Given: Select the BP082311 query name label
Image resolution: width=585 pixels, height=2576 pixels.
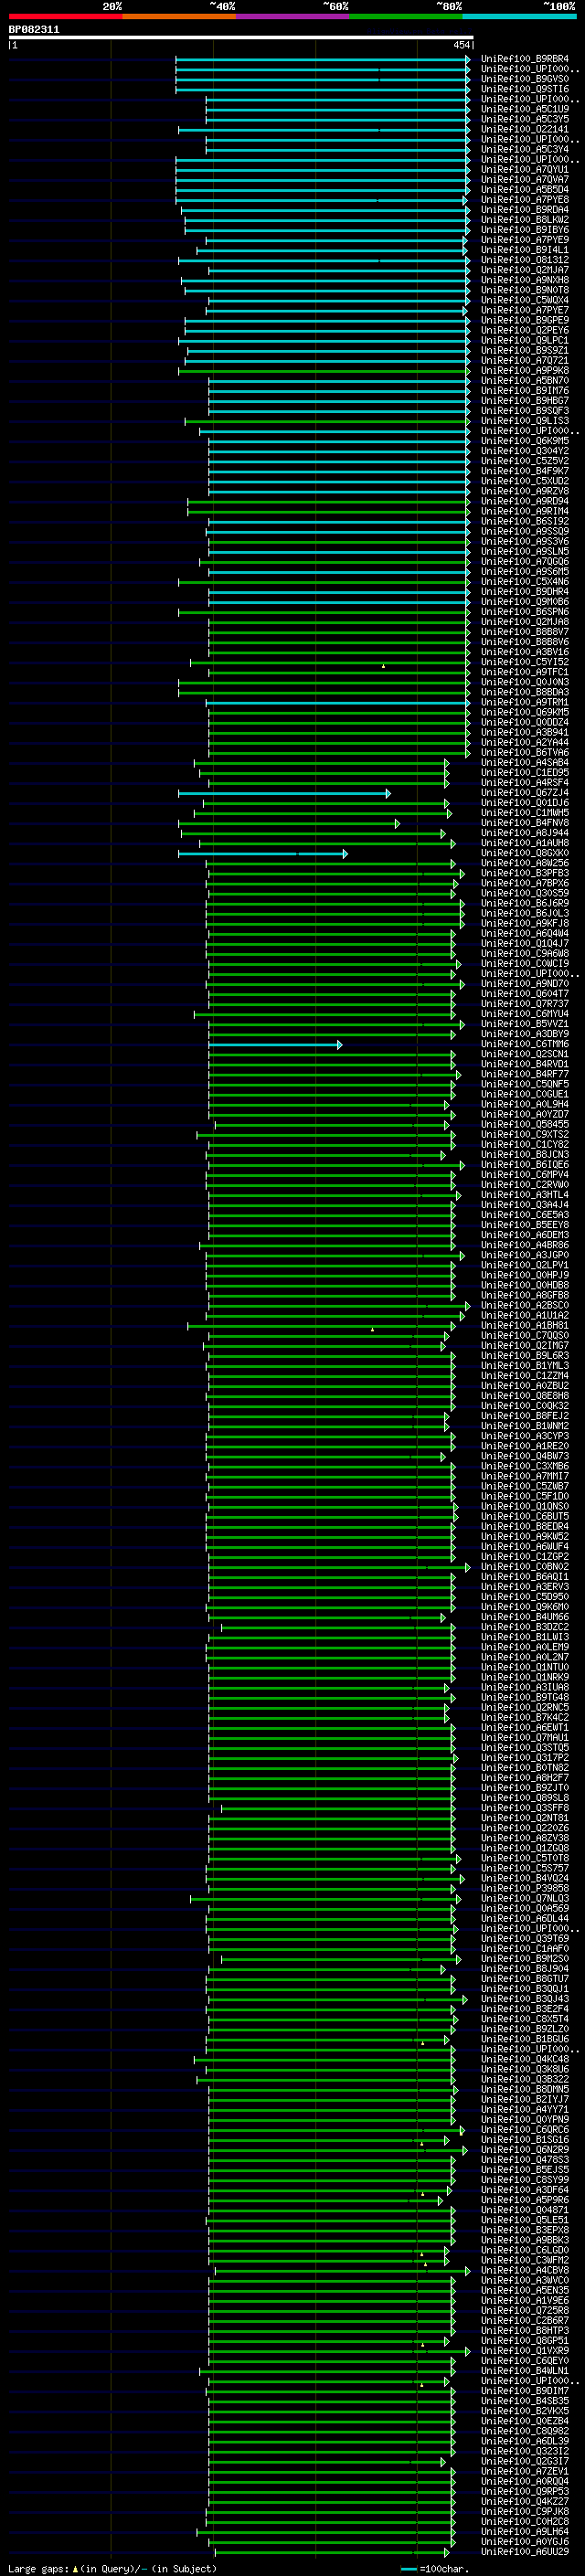Looking at the screenshot, I should tap(34, 30).
